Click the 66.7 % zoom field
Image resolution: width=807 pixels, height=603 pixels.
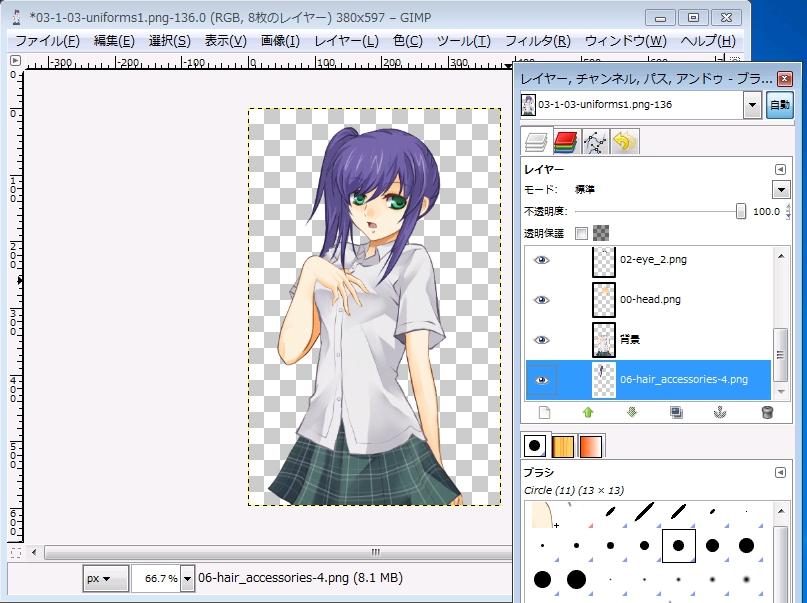(156, 579)
